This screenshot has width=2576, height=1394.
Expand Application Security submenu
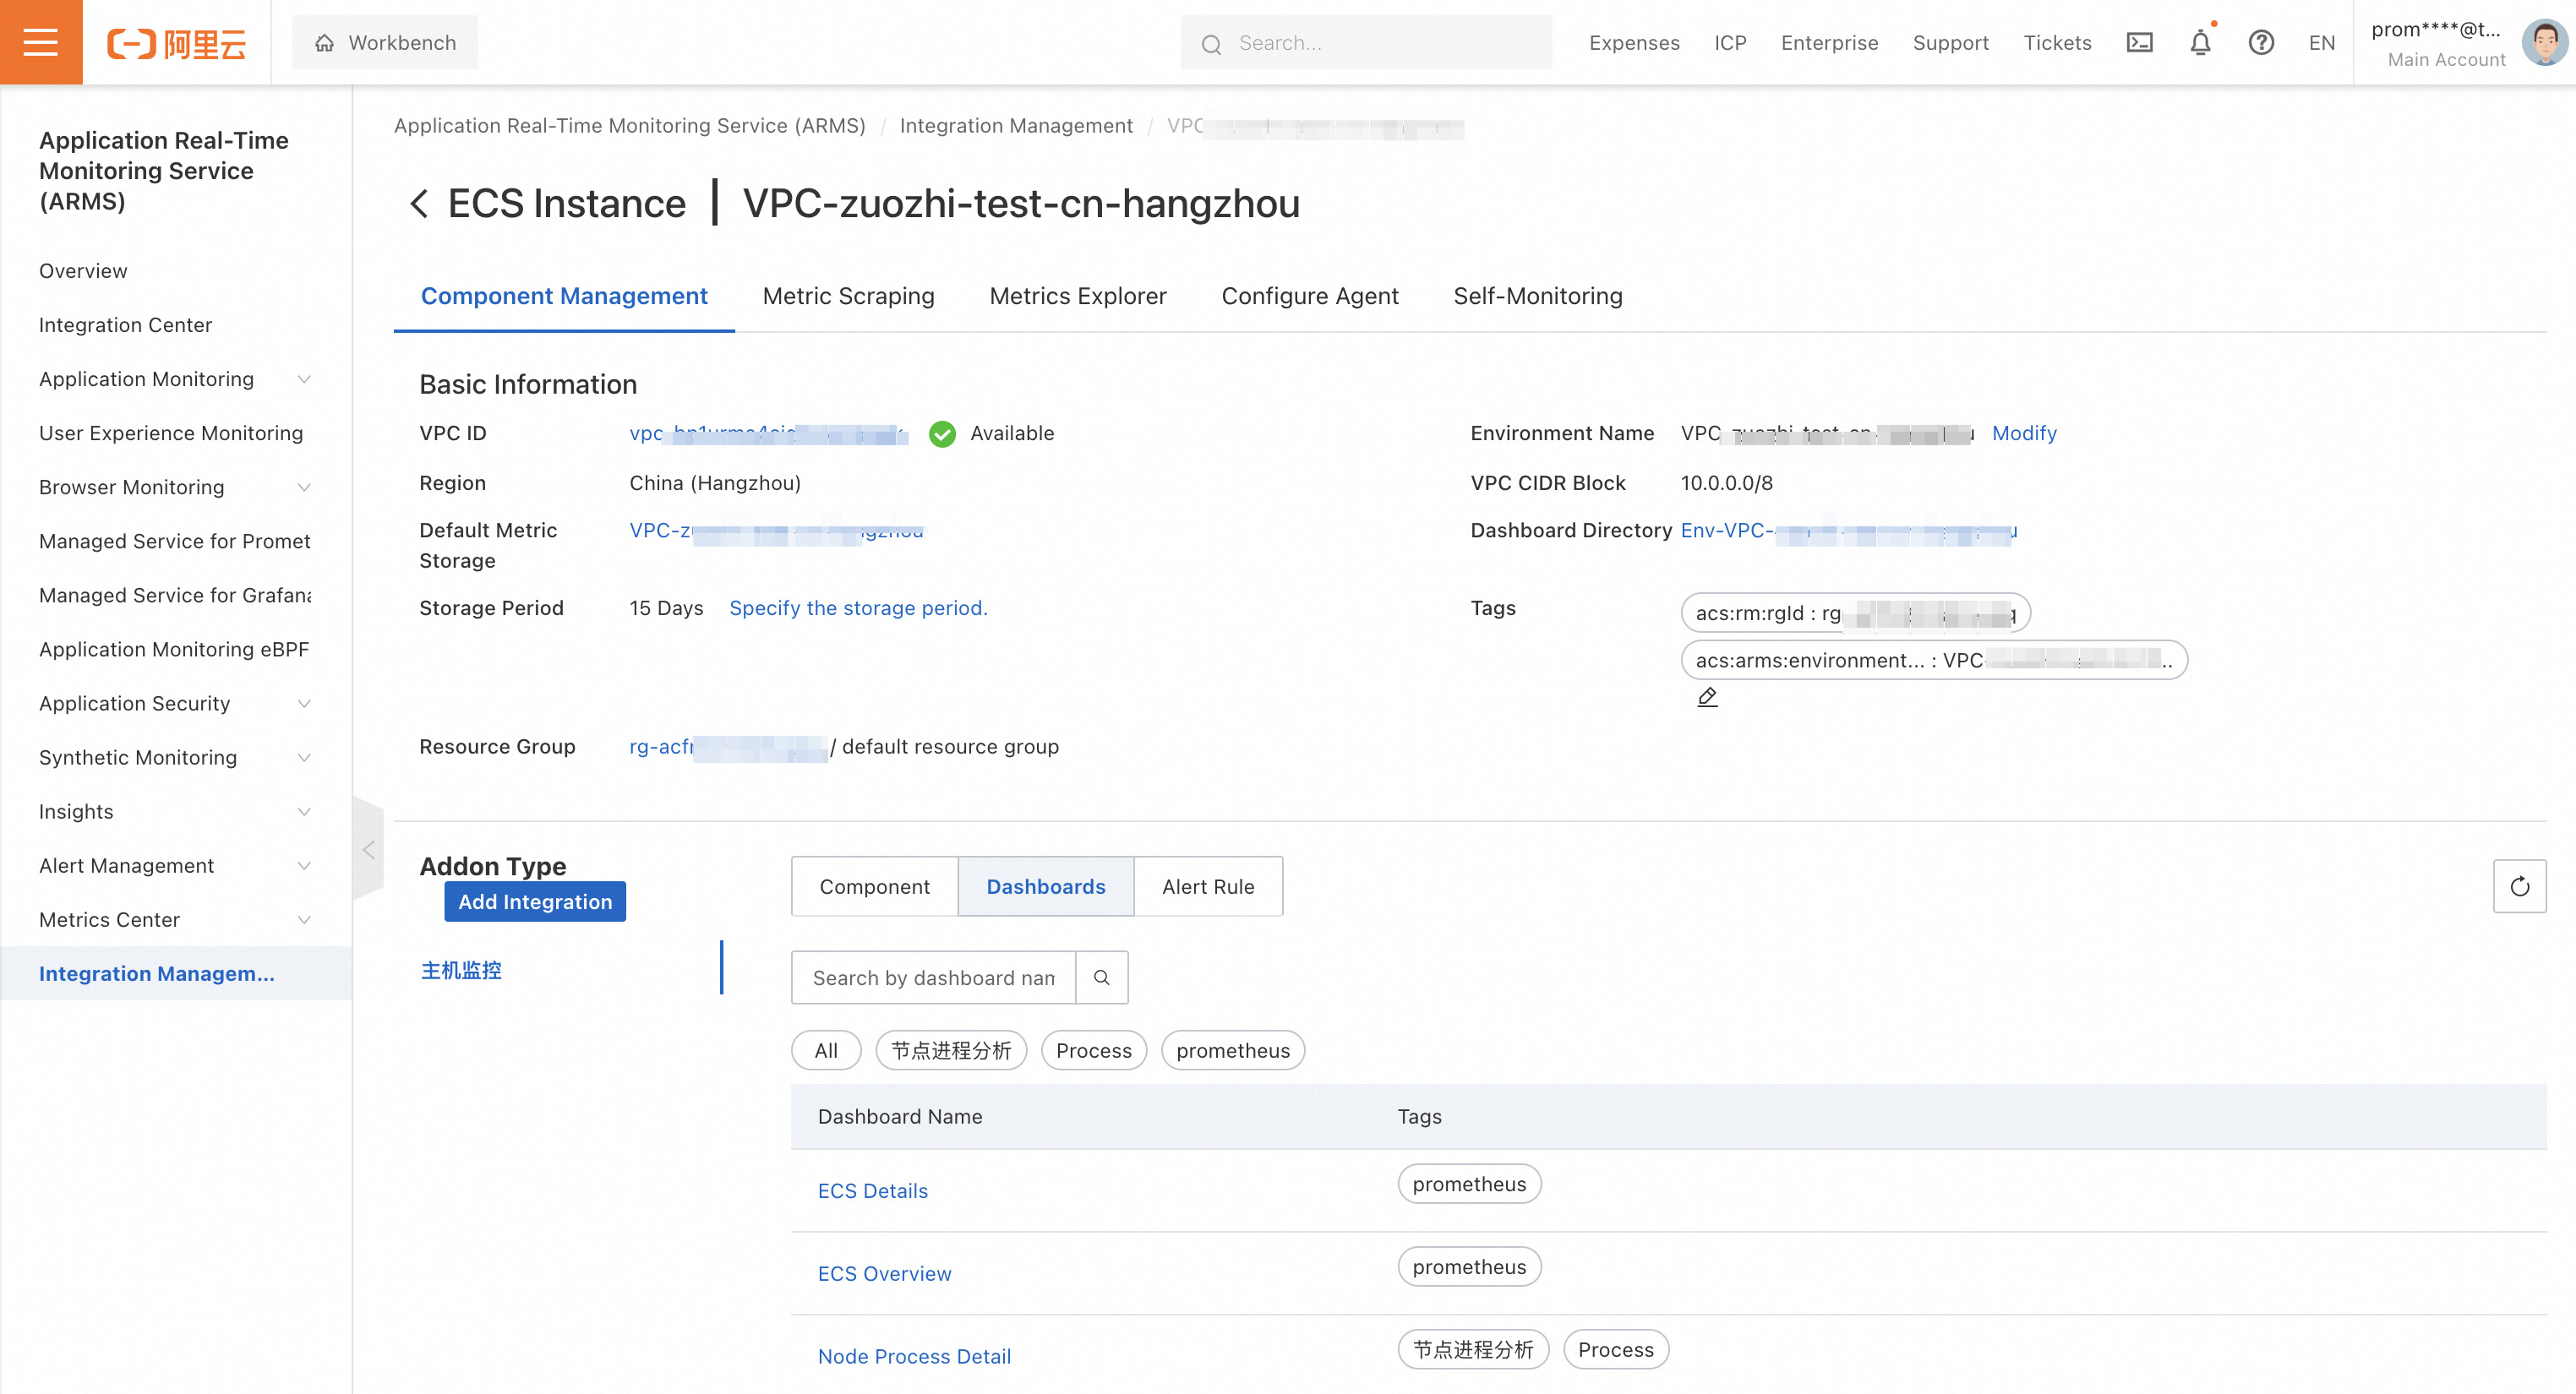(304, 703)
